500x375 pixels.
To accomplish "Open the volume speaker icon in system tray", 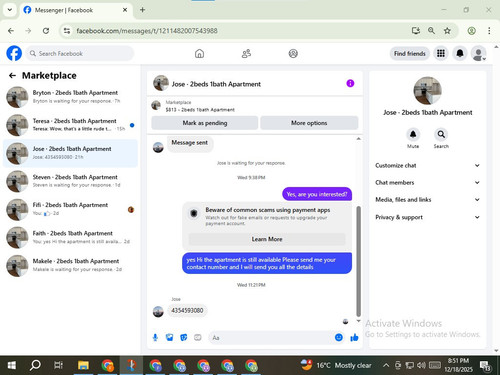I will pyautogui.click(x=421, y=365).
